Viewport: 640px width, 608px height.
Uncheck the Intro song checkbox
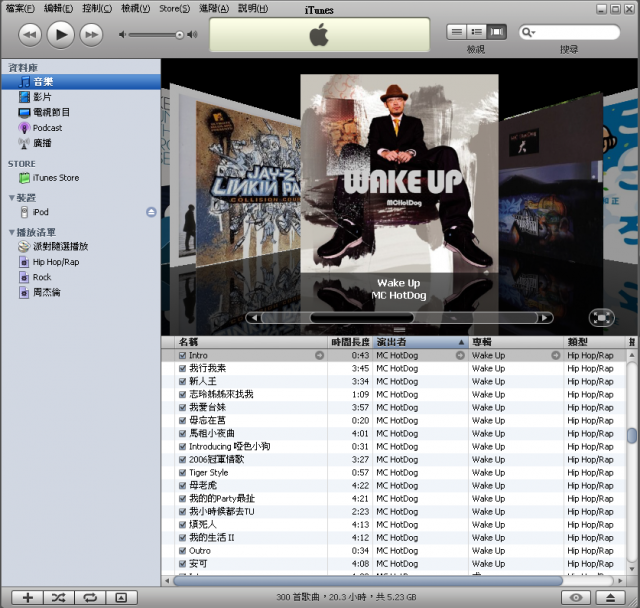point(182,355)
